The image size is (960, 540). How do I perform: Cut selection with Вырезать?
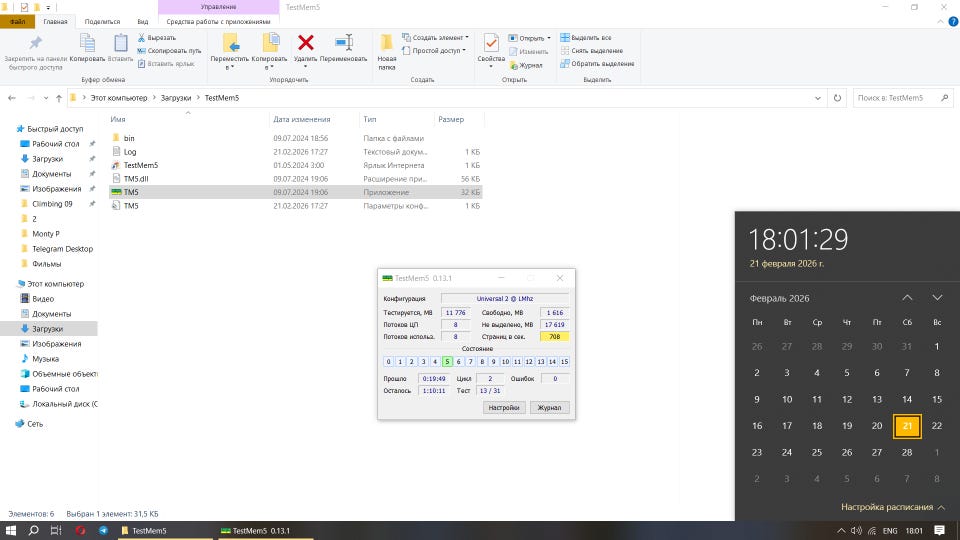157,38
